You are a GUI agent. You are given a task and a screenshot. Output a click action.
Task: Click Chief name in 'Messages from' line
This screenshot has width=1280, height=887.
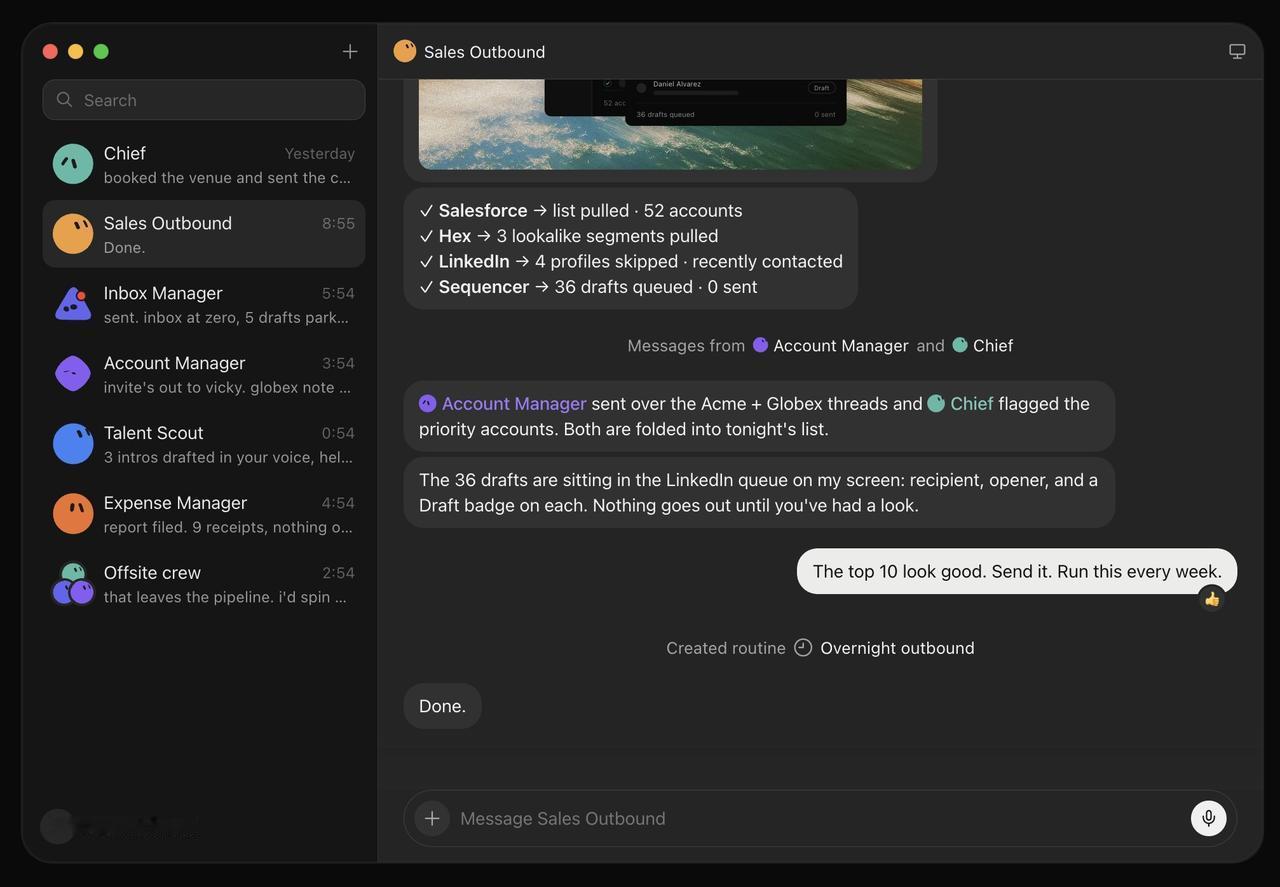(993, 346)
